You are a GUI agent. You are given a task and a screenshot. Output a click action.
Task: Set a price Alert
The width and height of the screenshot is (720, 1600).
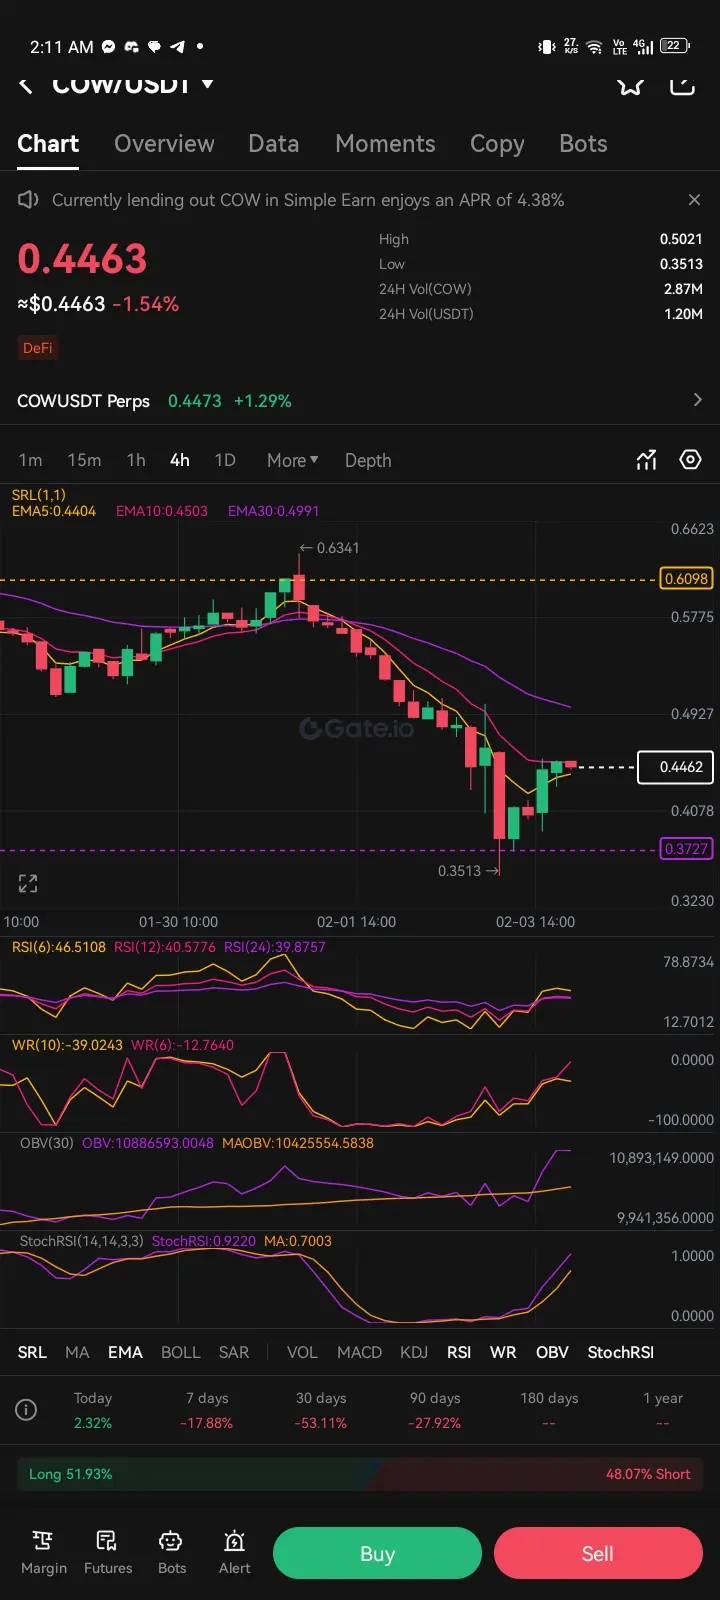pyautogui.click(x=235, y=1553)
